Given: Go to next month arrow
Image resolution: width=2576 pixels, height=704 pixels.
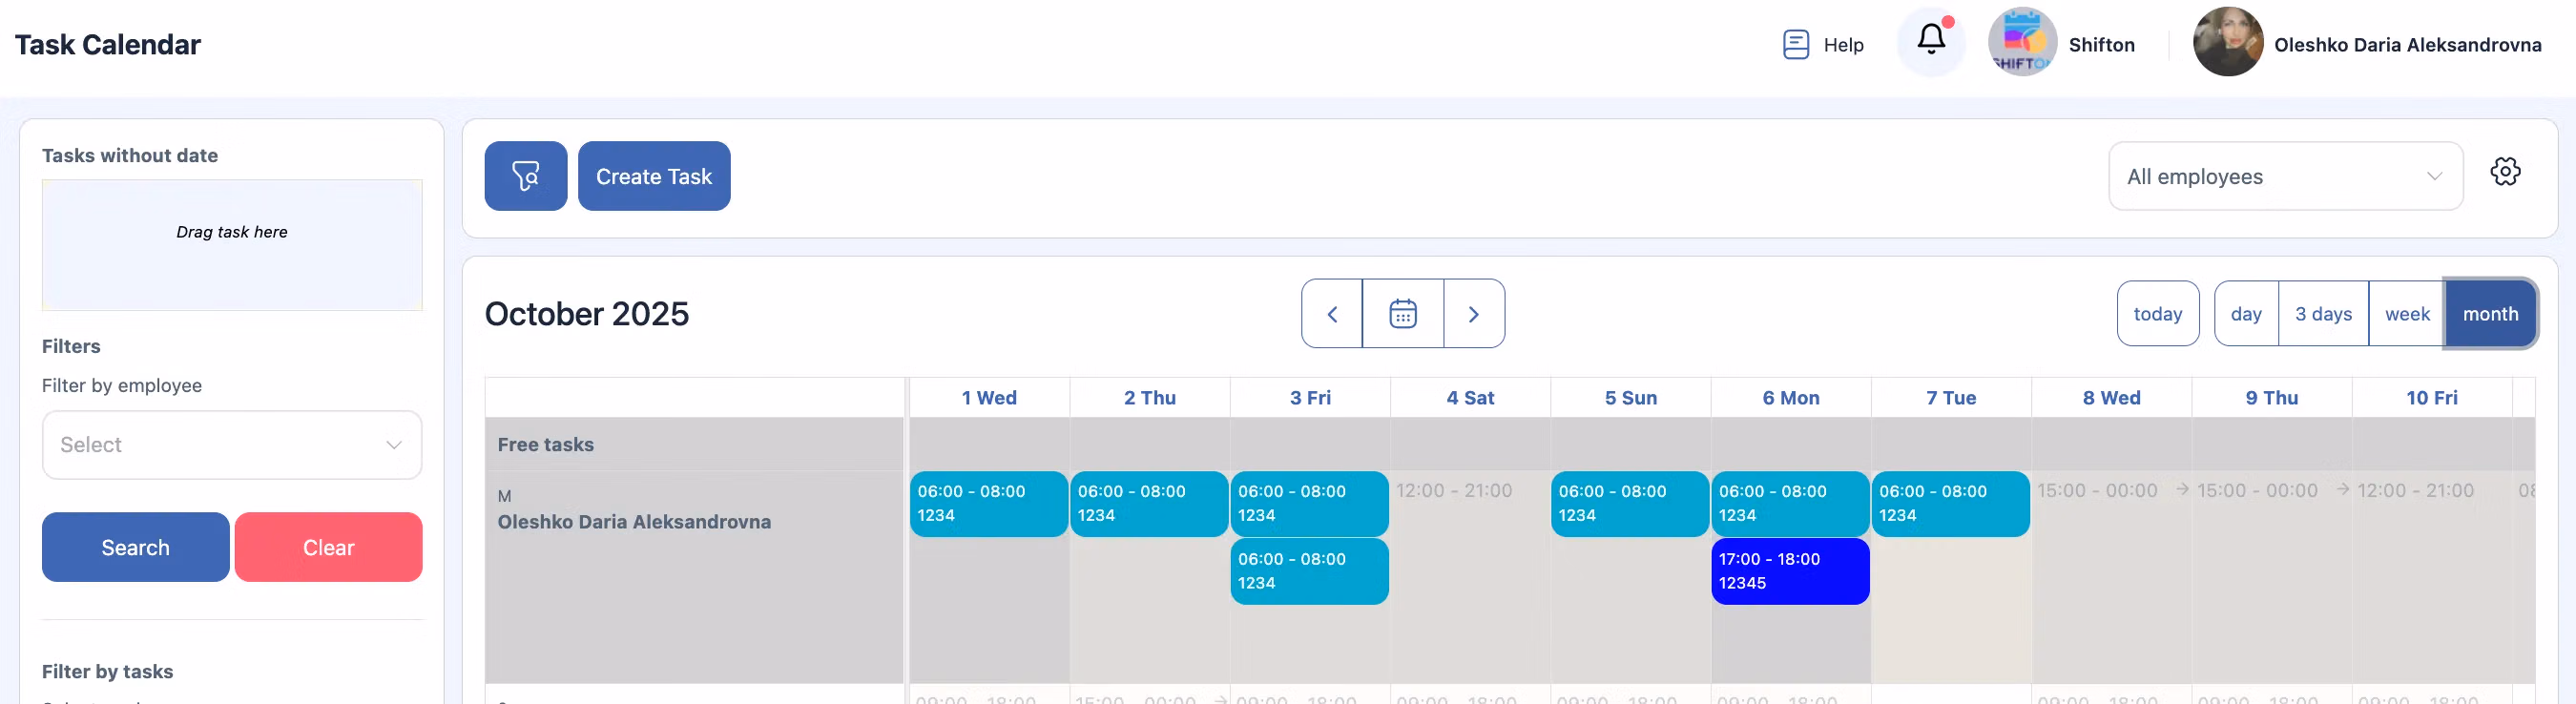Looking at the screenshot, I should (1473, 314).
